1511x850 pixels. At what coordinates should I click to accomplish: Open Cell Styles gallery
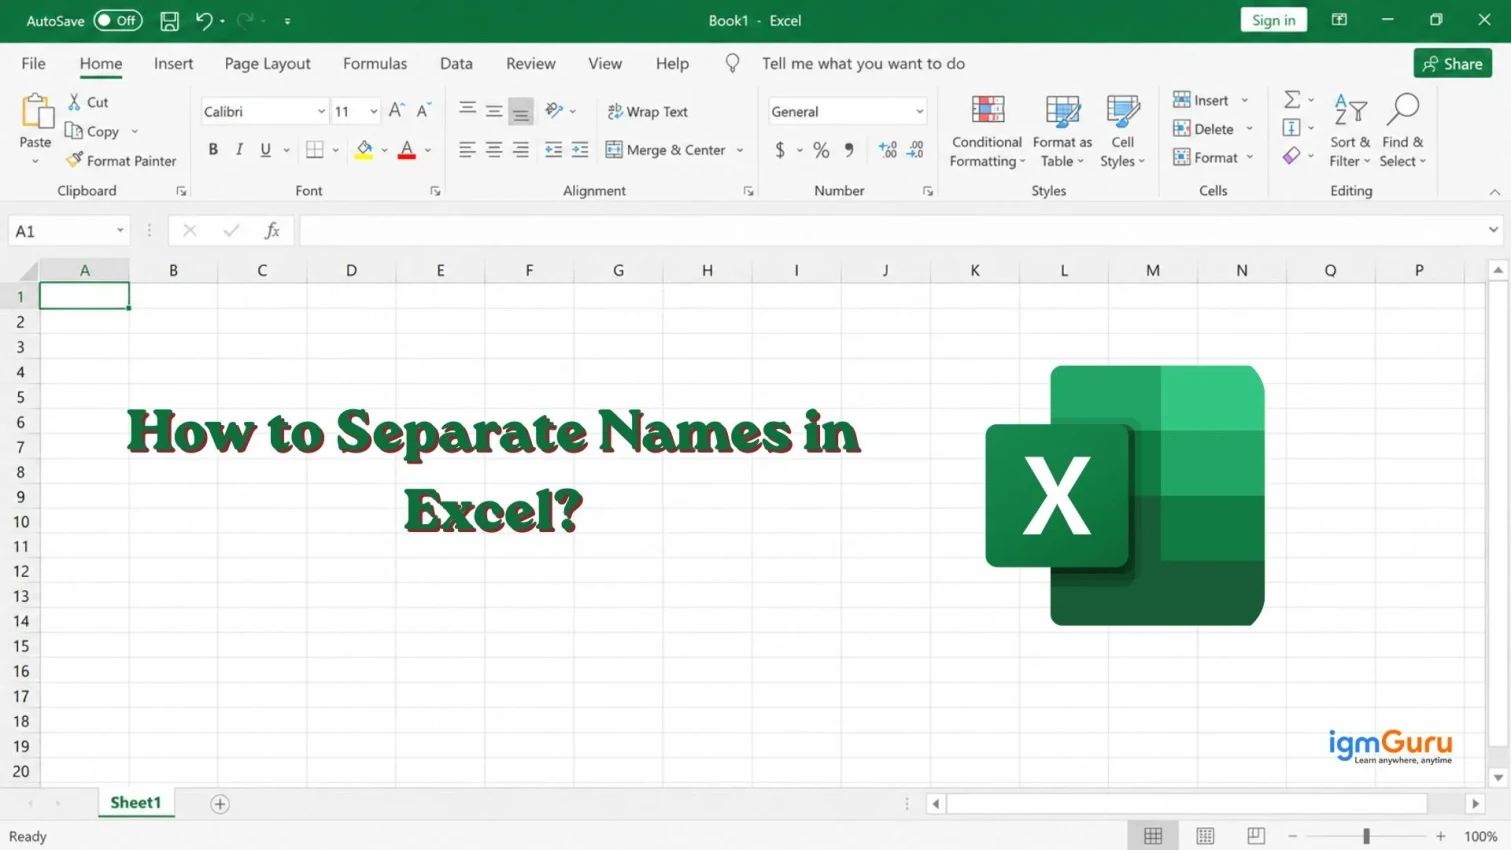[x=1122, y=132]
